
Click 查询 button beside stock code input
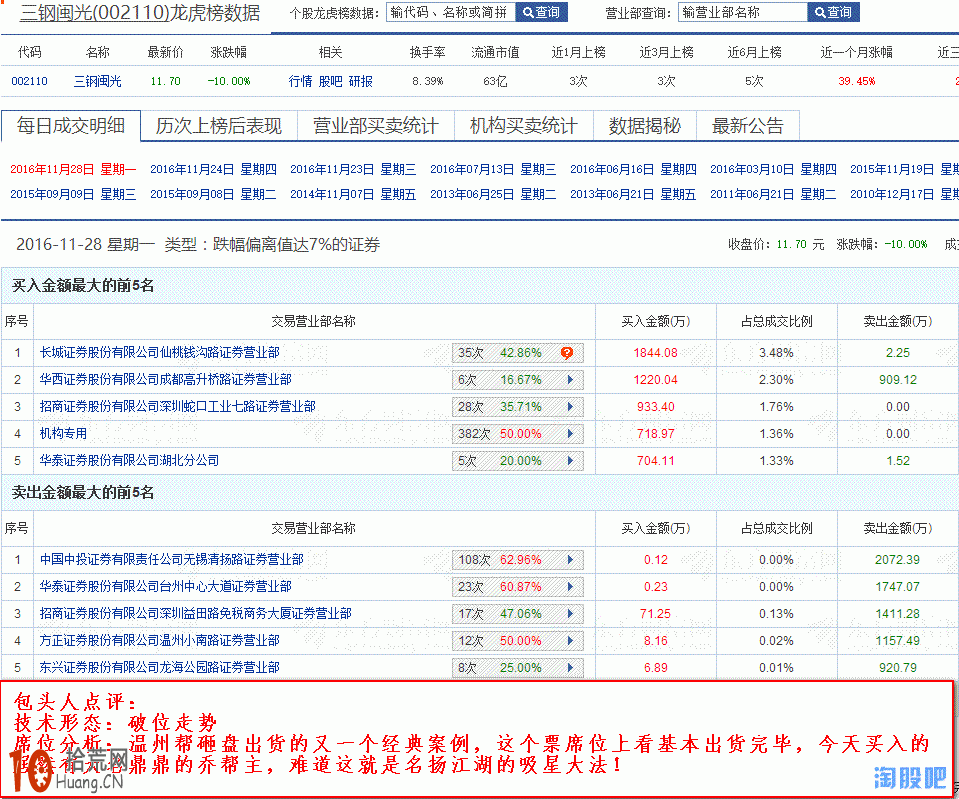click(541, 12)
